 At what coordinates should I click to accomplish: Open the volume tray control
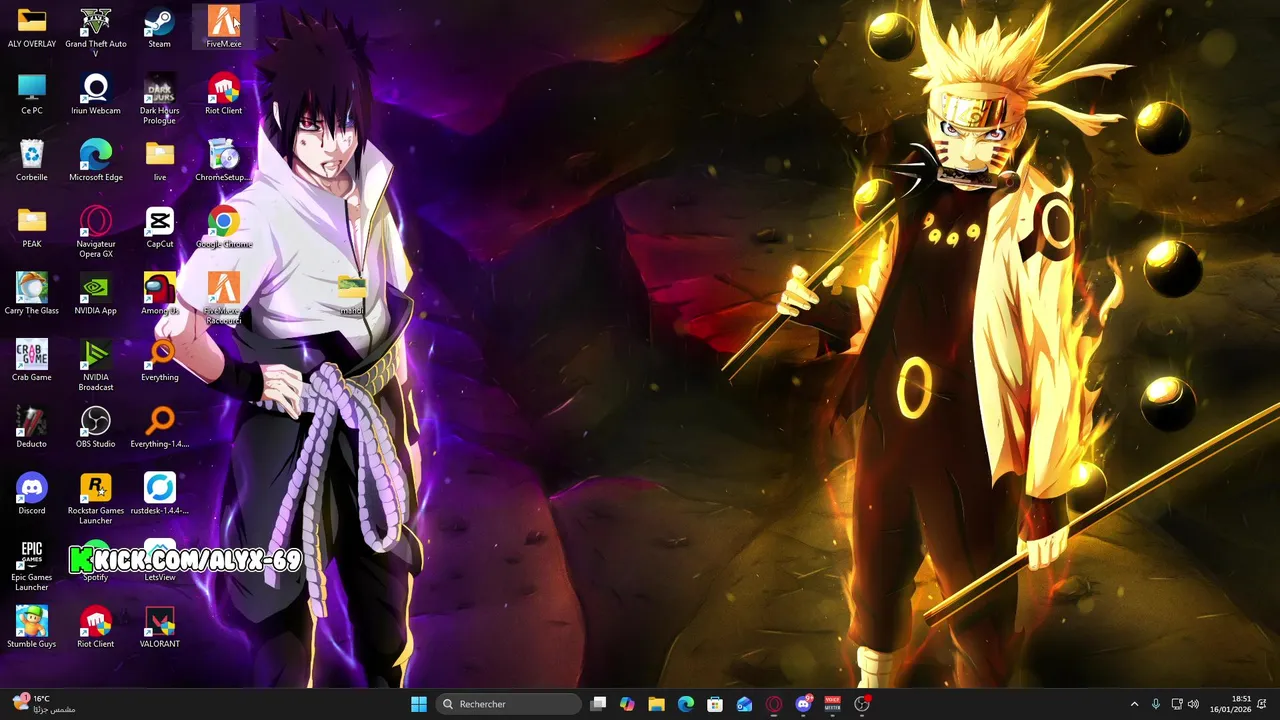click(1193, 704)
